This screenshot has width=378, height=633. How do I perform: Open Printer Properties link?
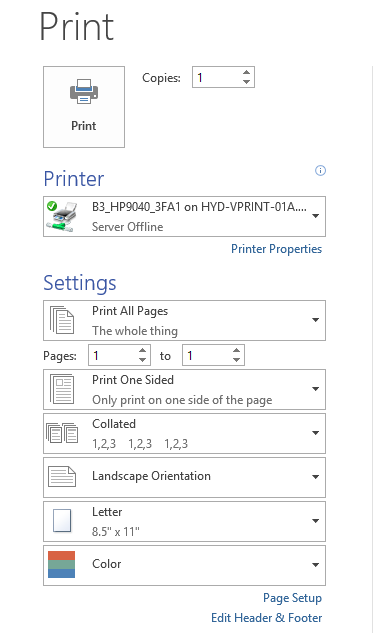point(276,249)
